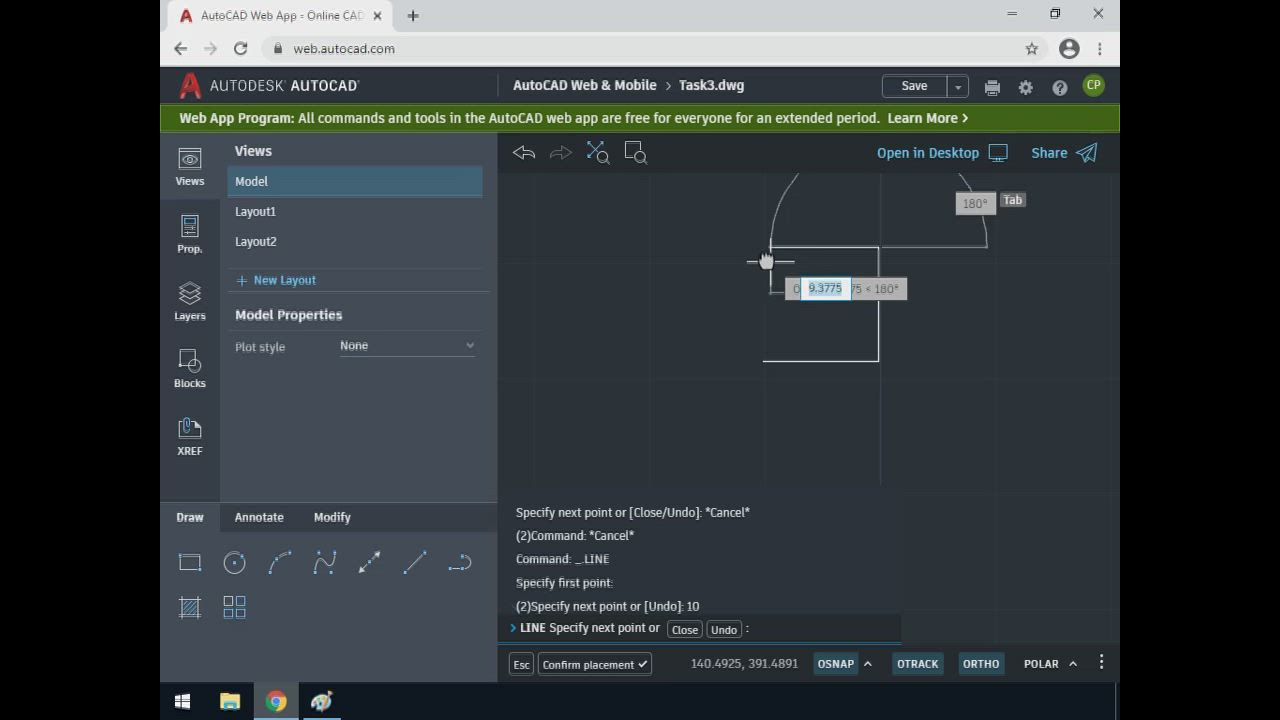Select the Model view

[x=355, y=181]
